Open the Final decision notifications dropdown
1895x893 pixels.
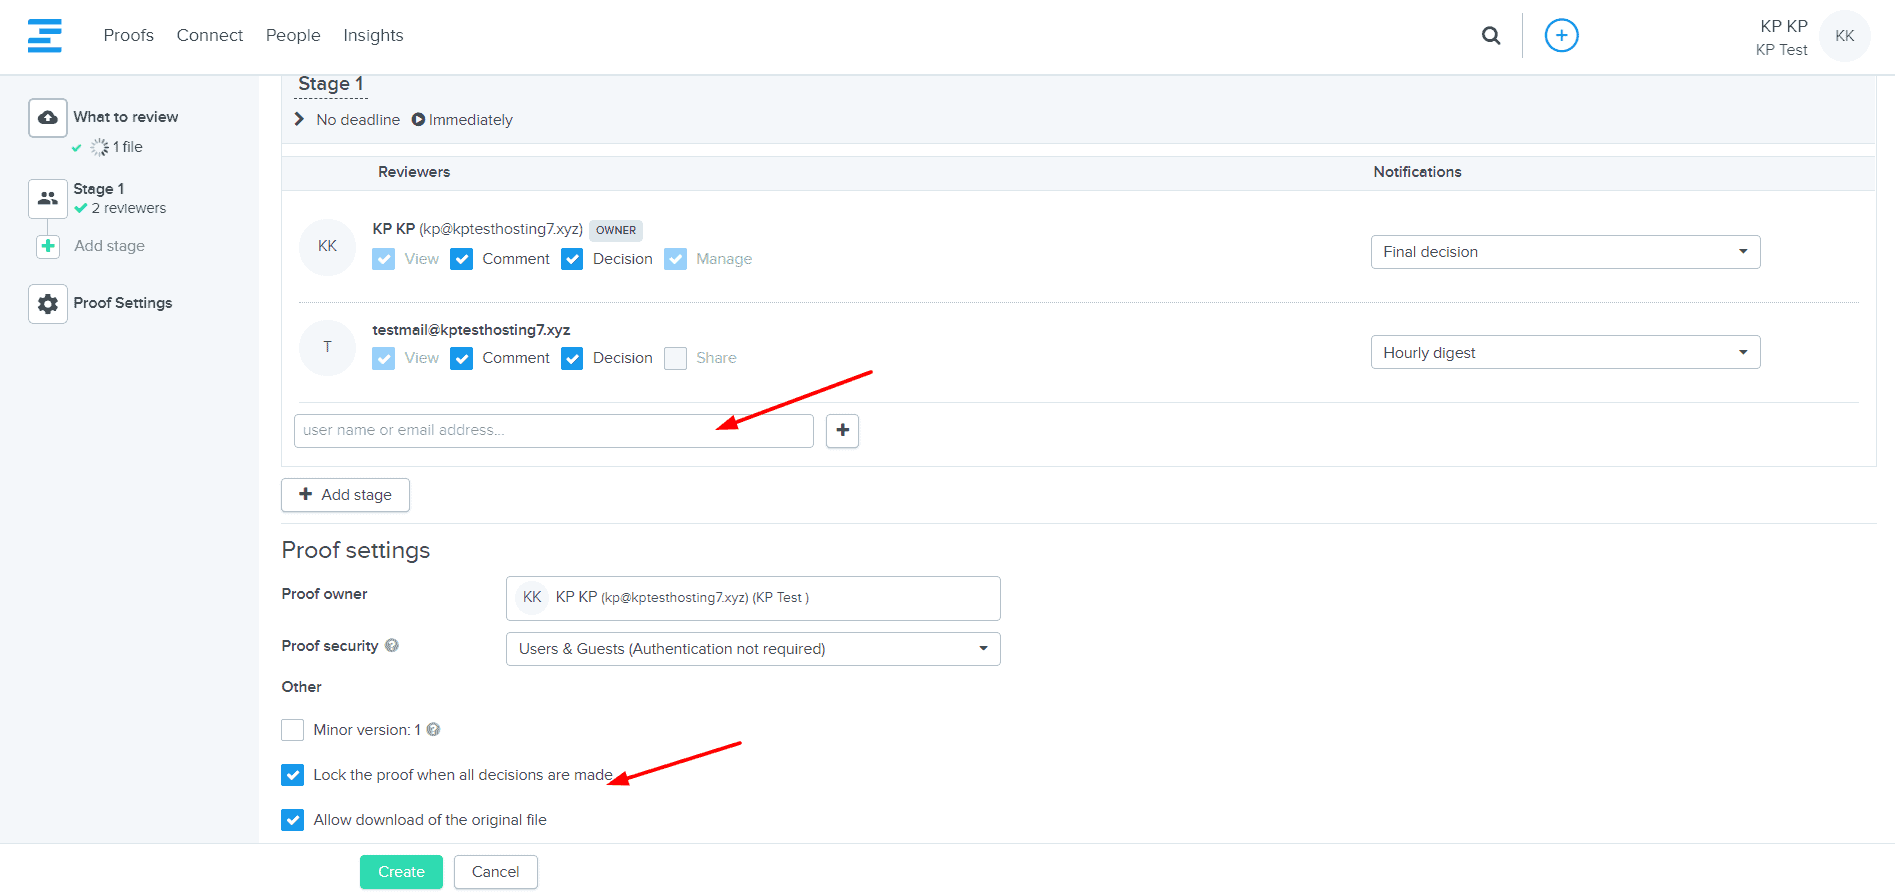click(1564, 252)
